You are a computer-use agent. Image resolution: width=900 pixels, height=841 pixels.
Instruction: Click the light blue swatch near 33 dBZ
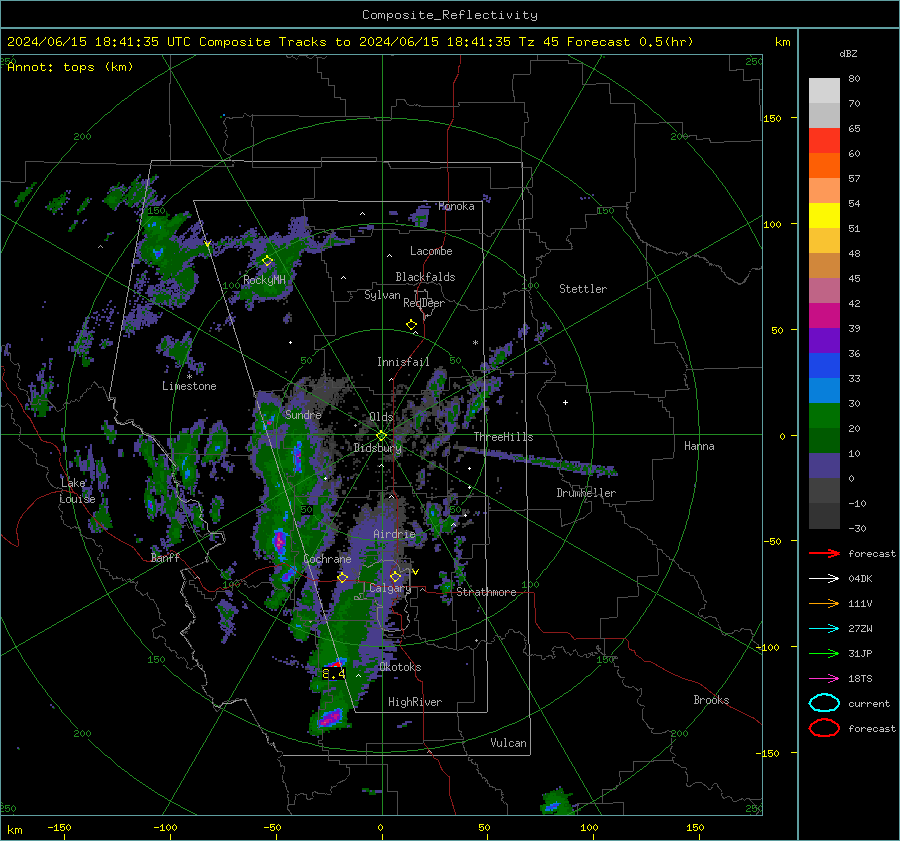(x=824, y=390)
